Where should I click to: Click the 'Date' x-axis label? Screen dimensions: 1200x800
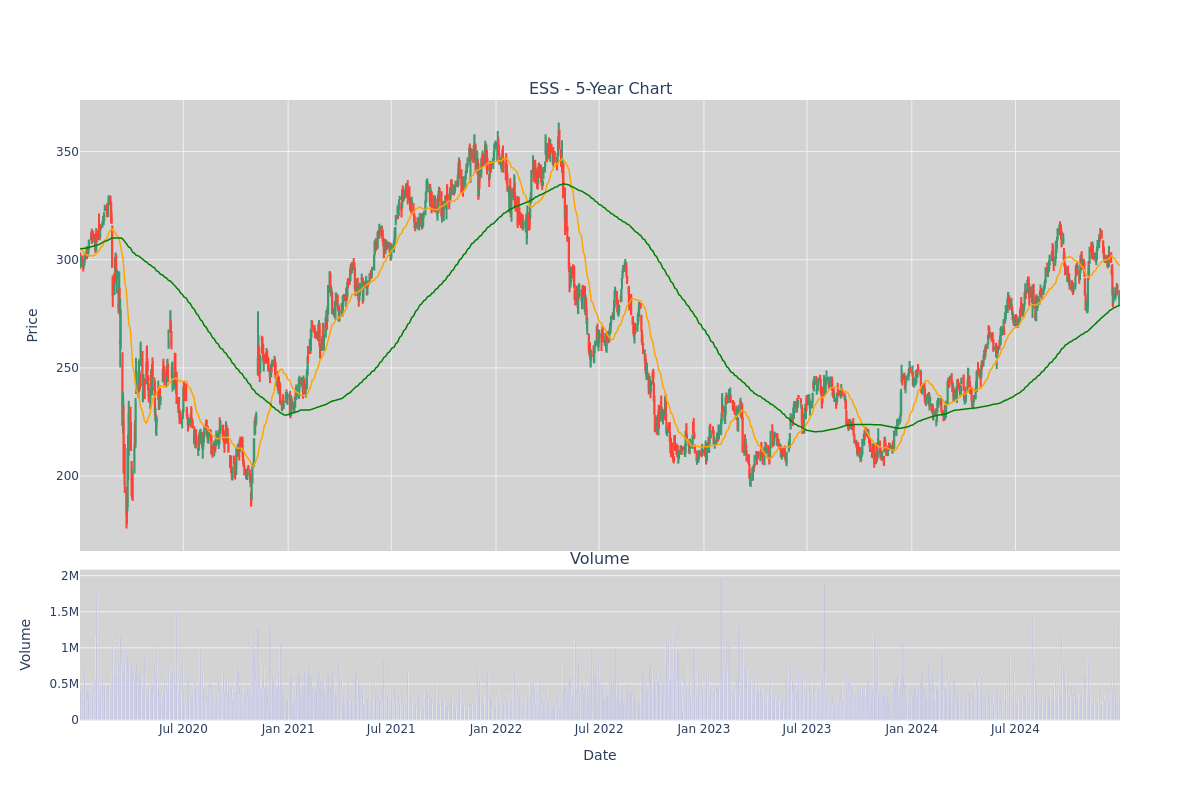(x=600, y=756)
